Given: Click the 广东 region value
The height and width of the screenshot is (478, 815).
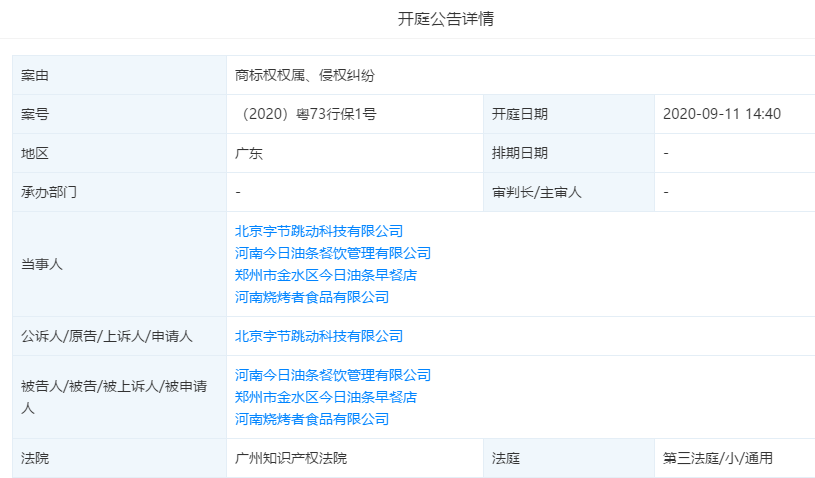Looking at the screenshot, I should 249,153.
